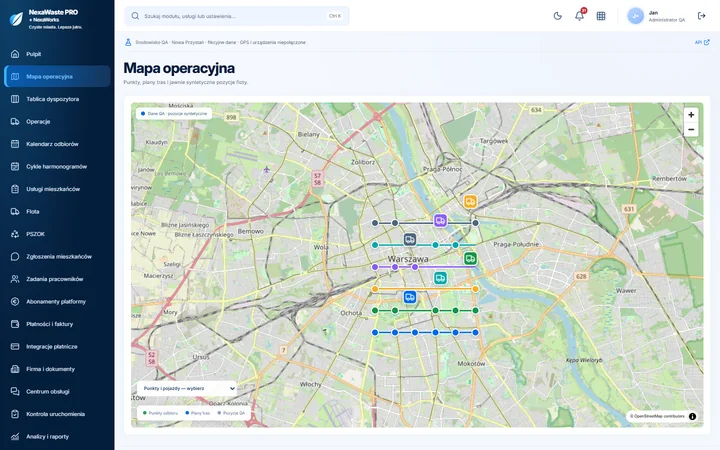Click the Firma i dokumenty building icon
The height and width of the screenshot is (450, 720).
pos(15,369)
